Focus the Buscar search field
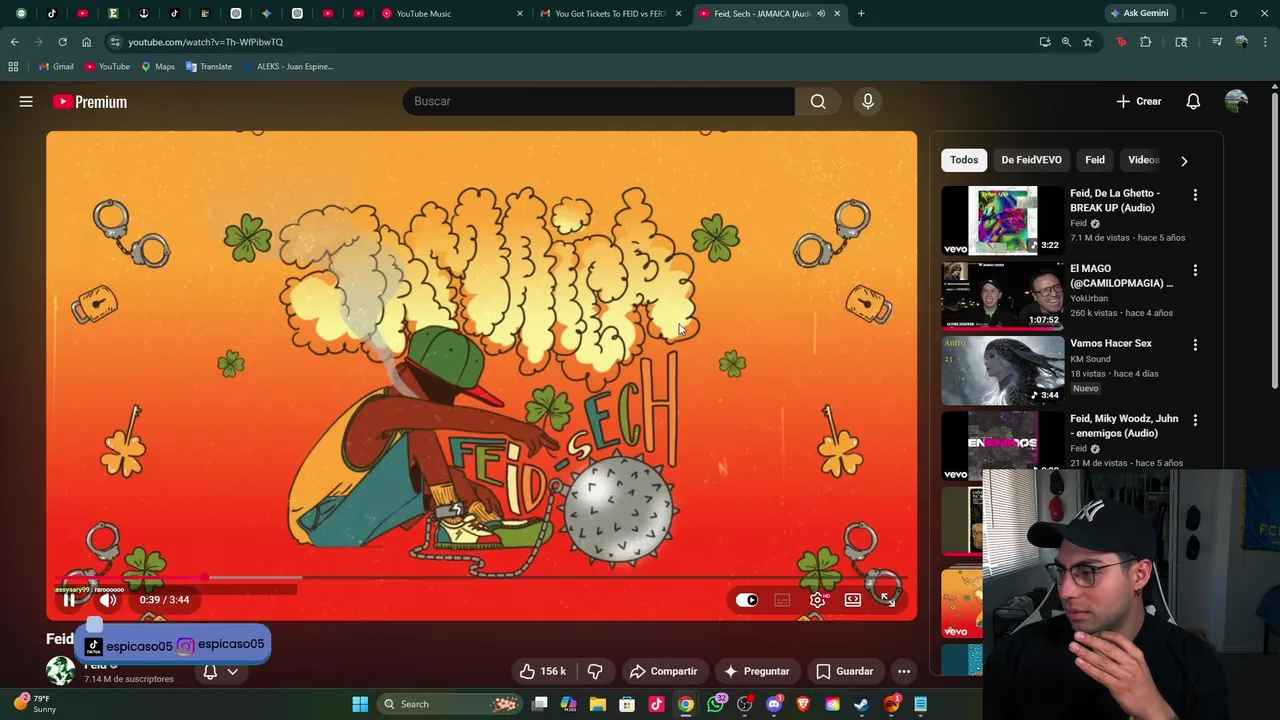 click(x=598, y=101)
